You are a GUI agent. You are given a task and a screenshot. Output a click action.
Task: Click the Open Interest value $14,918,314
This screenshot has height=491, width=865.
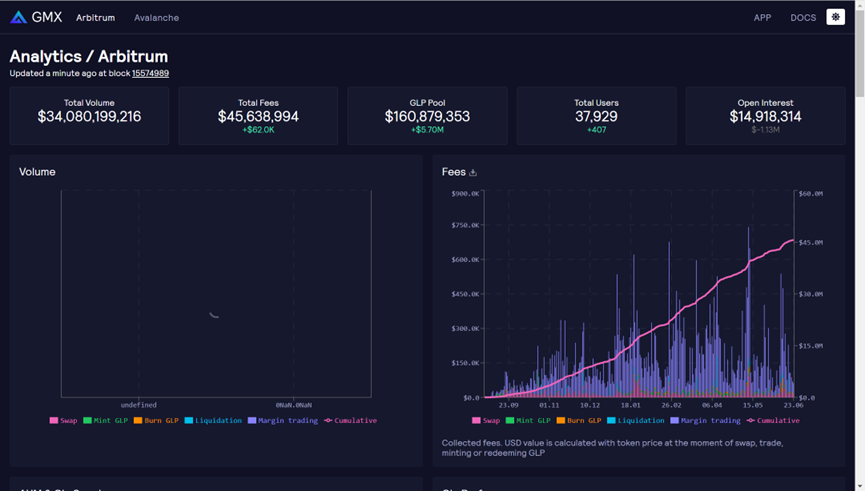pos(765,116)
